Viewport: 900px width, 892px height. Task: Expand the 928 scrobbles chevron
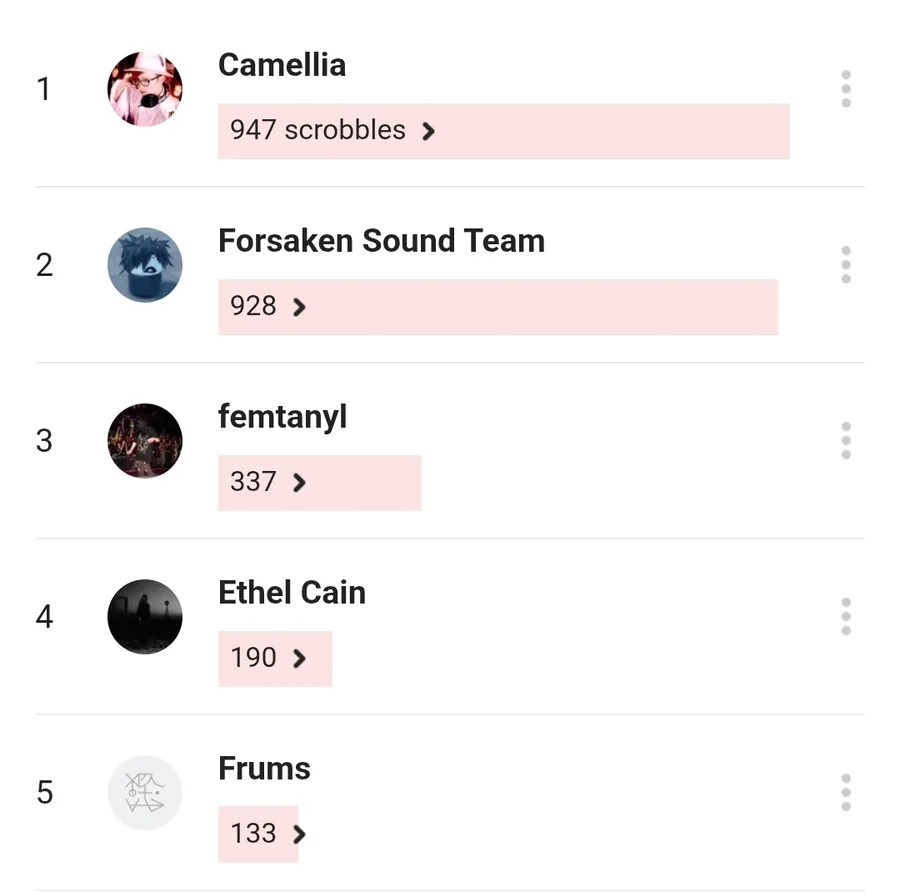(299, 307)
